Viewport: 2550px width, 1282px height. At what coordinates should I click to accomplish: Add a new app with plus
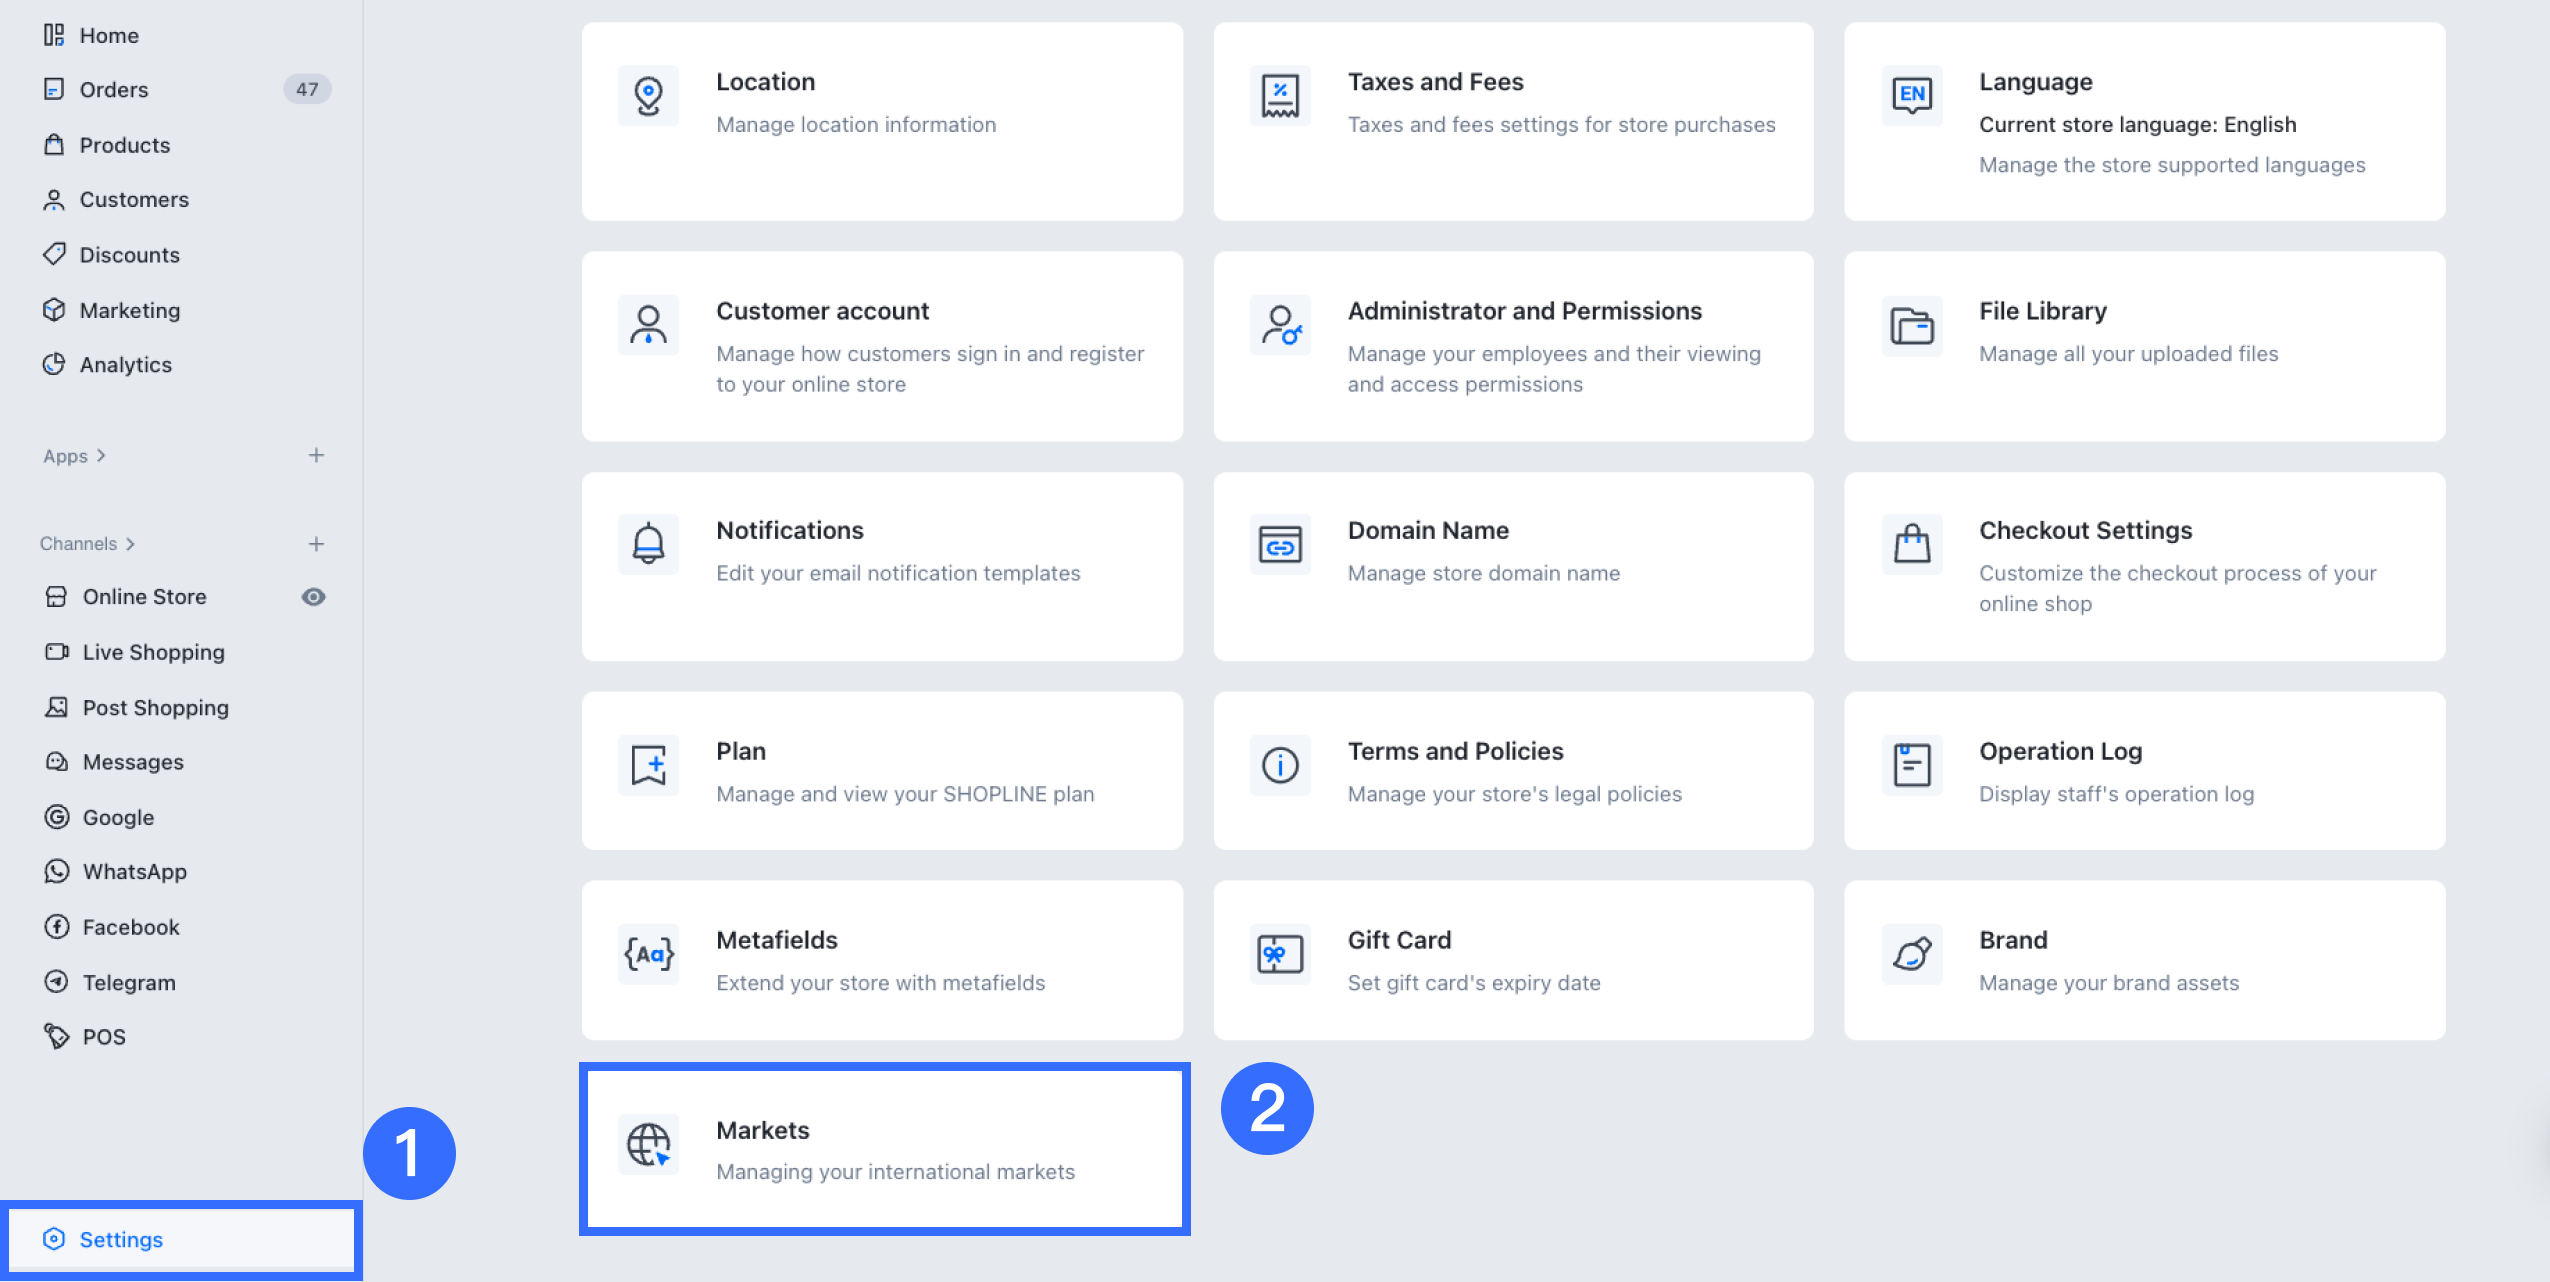click(x=316, y=456)
